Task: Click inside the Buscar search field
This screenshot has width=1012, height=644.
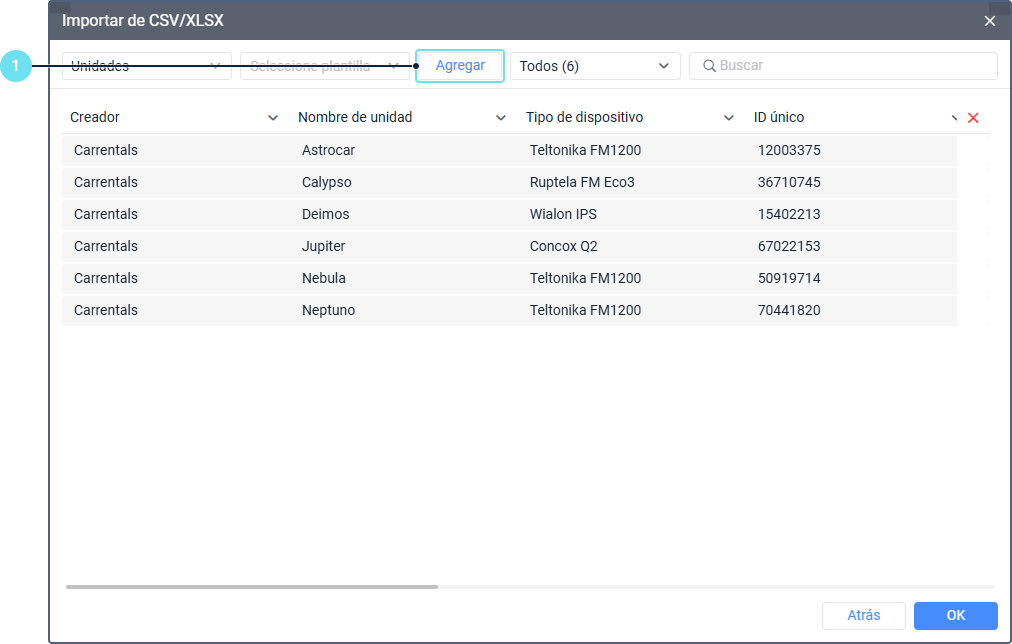Action: pyautogui.click(x=843, y=66)
